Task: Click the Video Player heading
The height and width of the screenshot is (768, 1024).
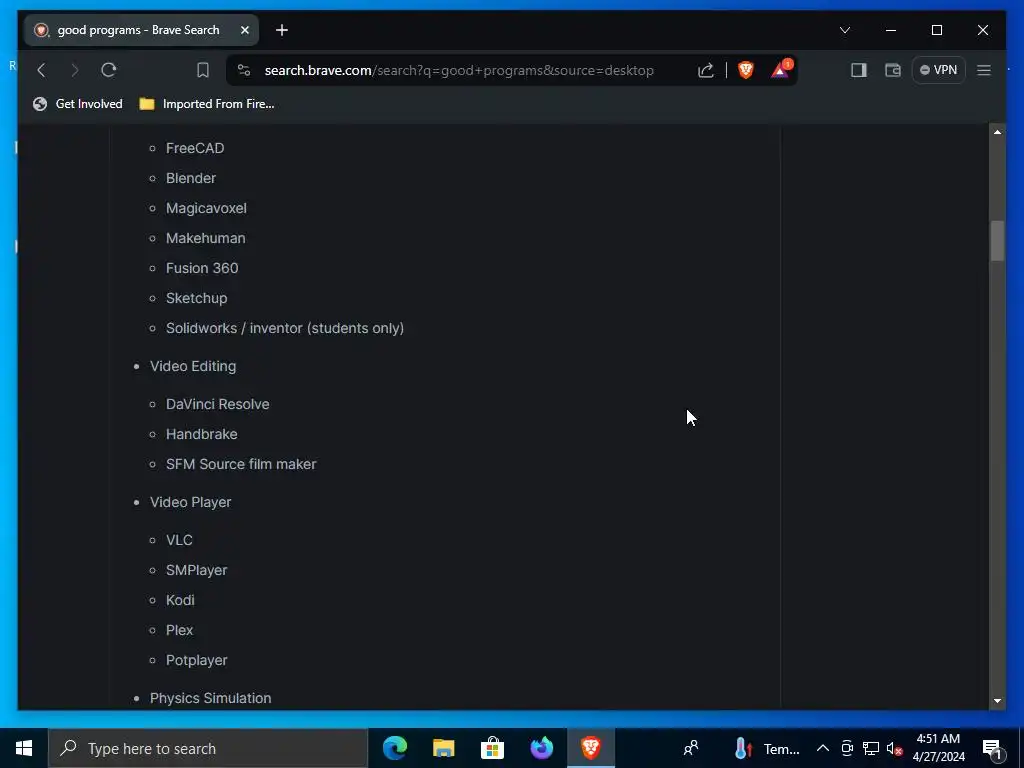Action: 190,502
